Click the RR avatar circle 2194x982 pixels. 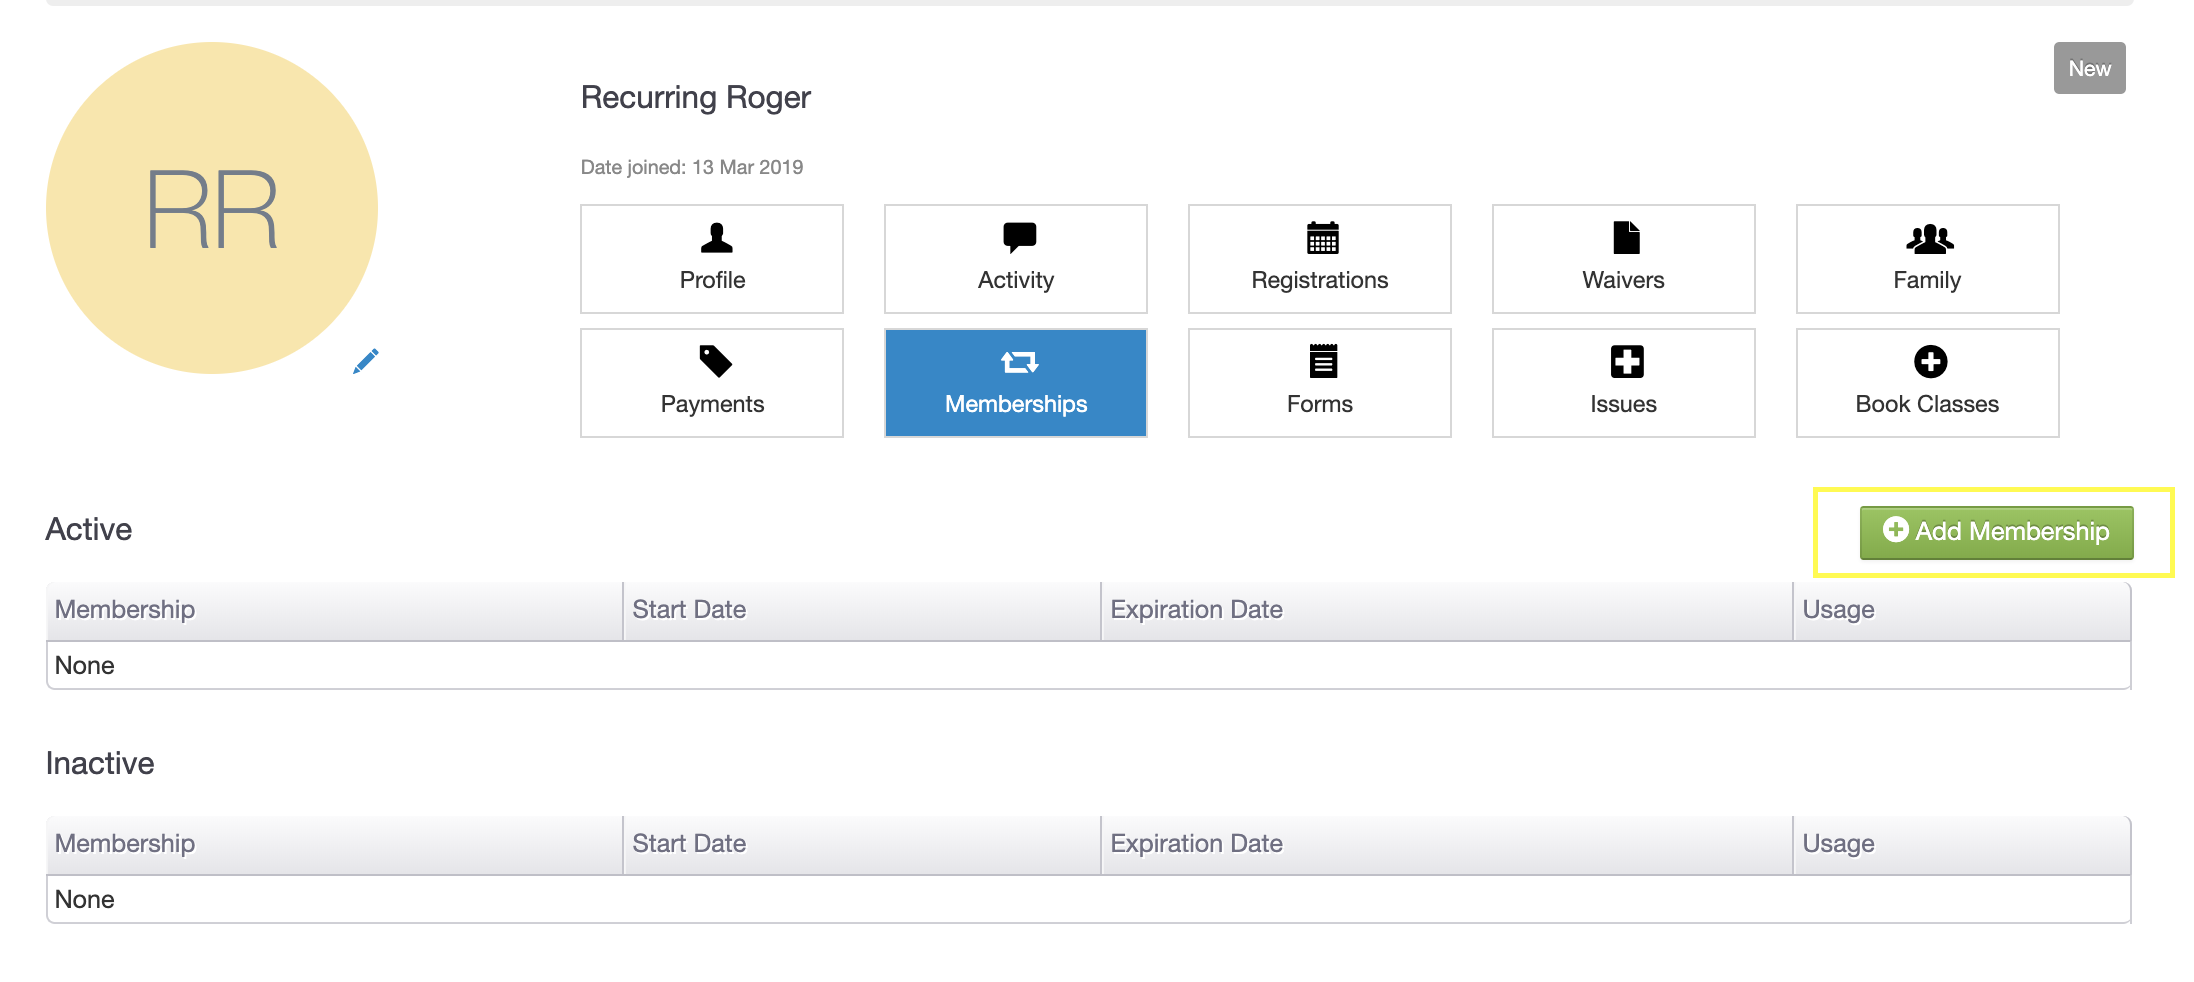pyautogui.click(x=212, y=208)
